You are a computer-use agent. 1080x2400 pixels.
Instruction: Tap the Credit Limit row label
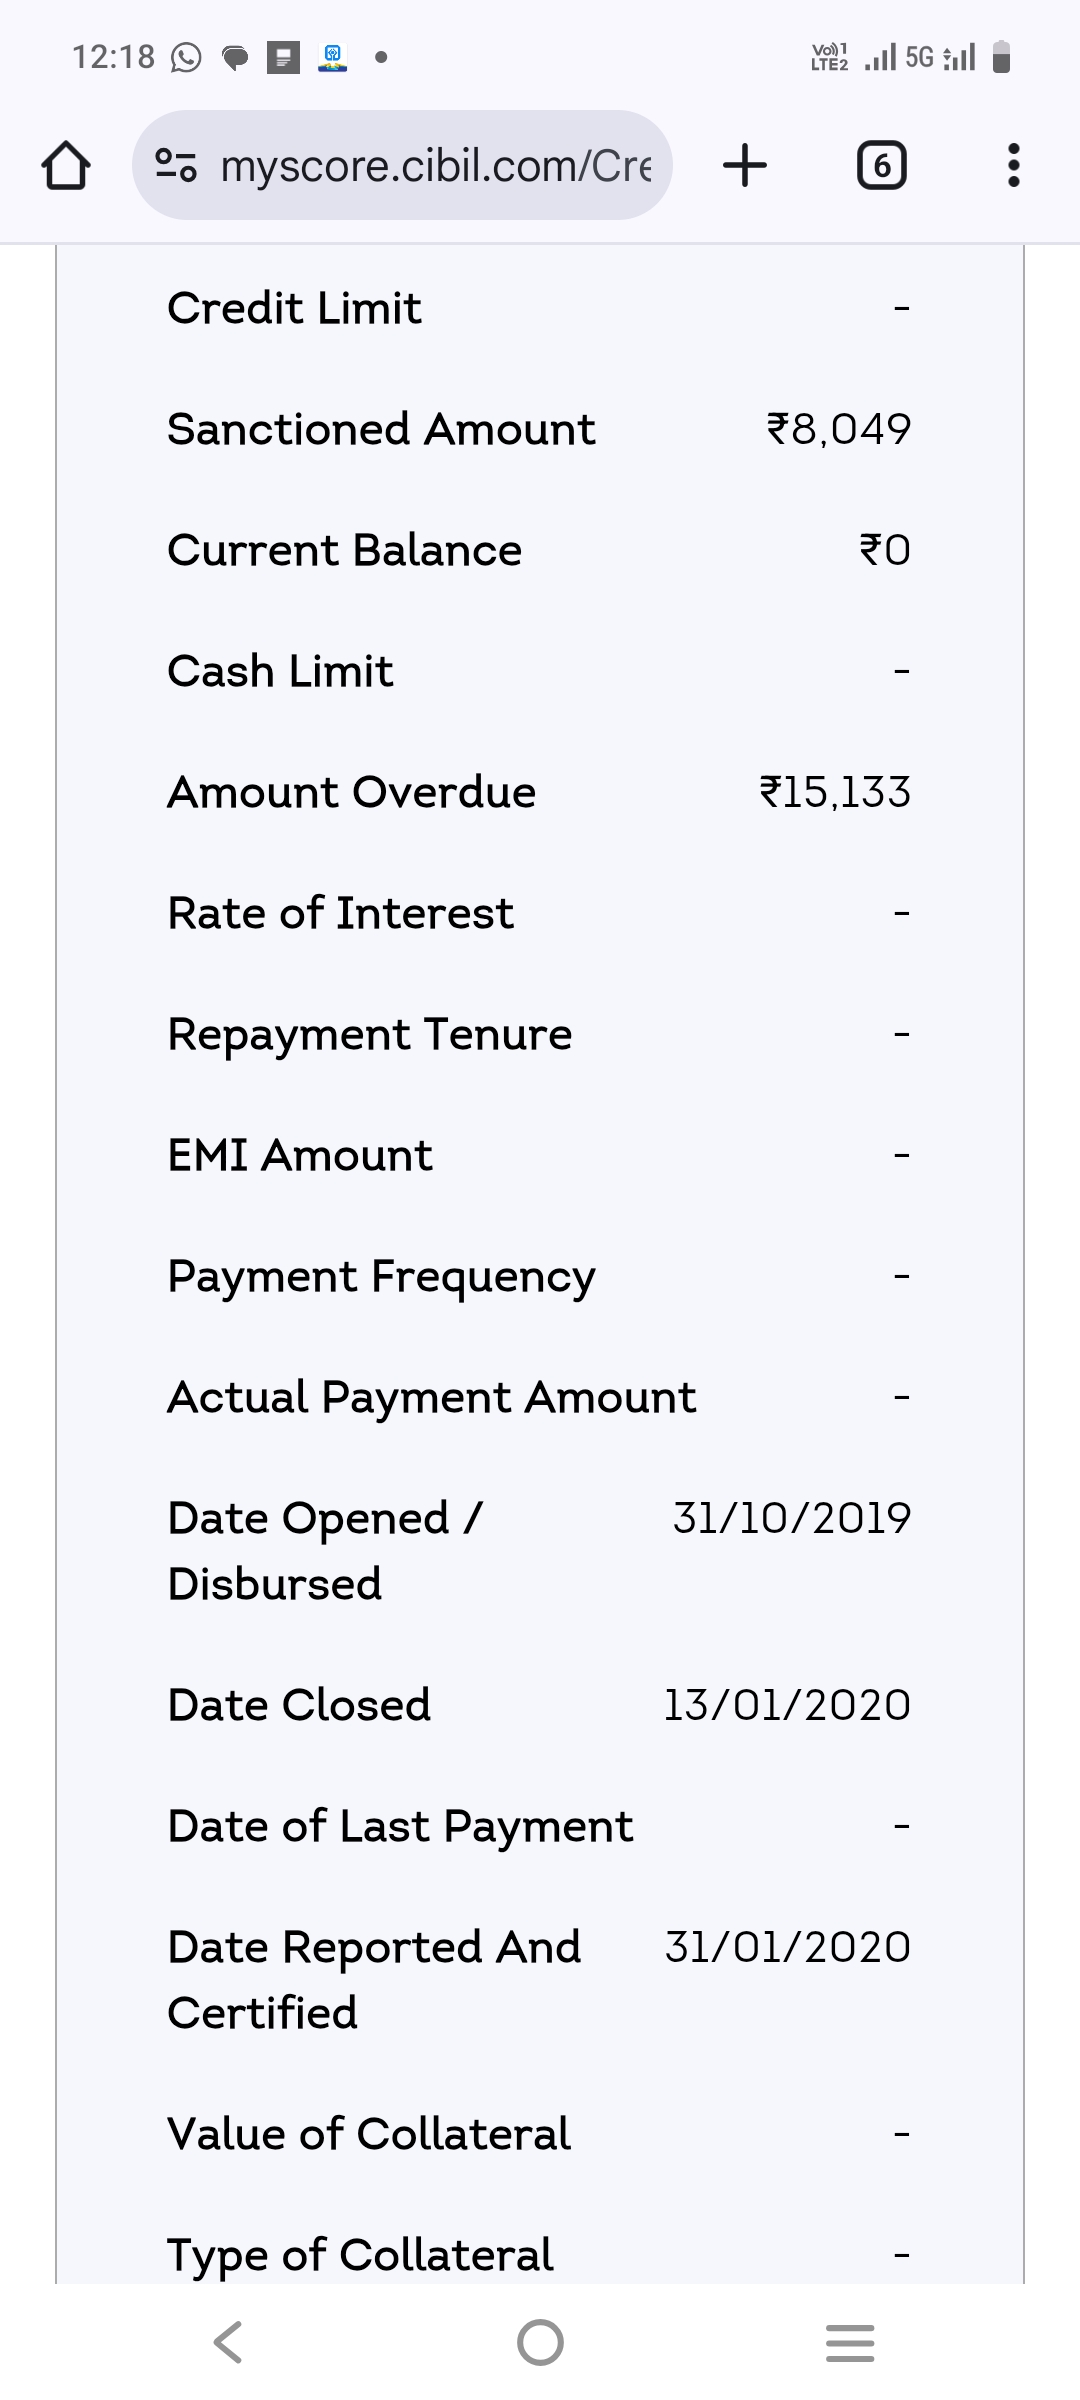[x=294, y=308]
